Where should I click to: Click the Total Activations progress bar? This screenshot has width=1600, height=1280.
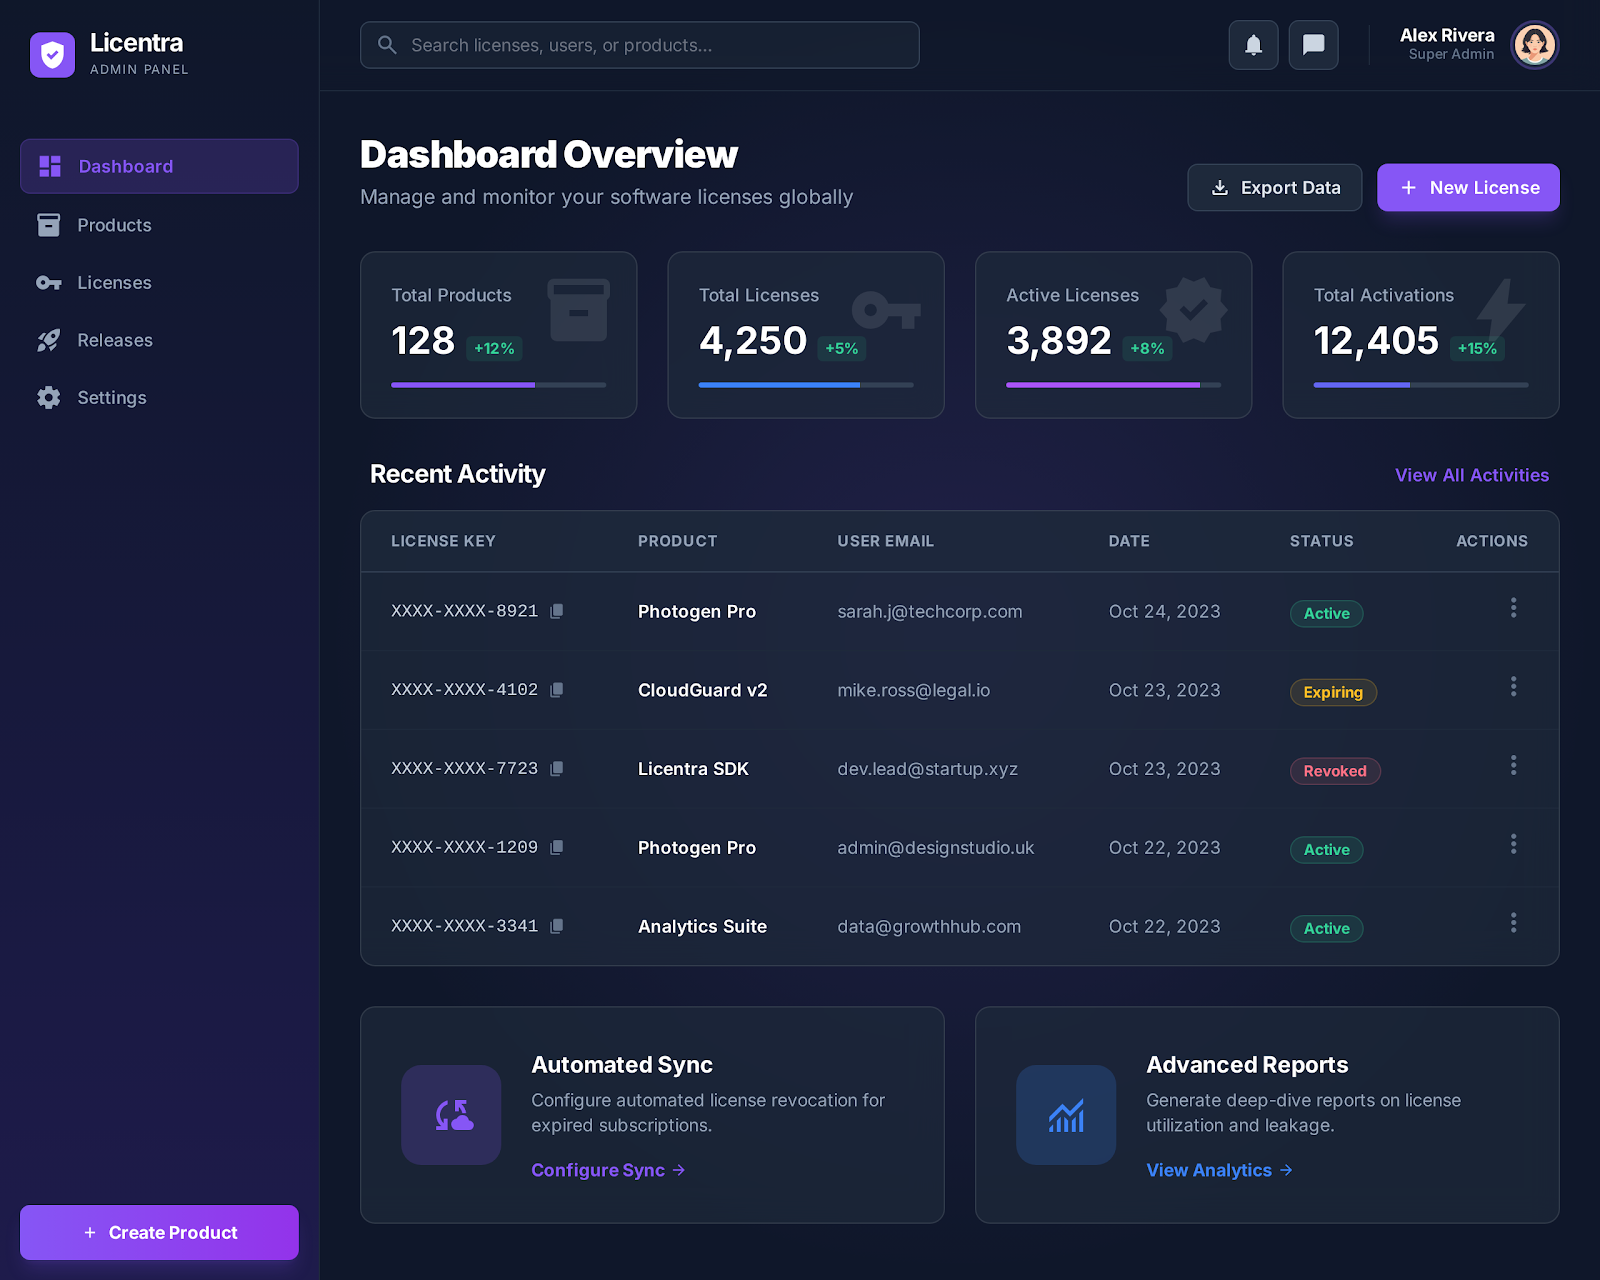1420,385
